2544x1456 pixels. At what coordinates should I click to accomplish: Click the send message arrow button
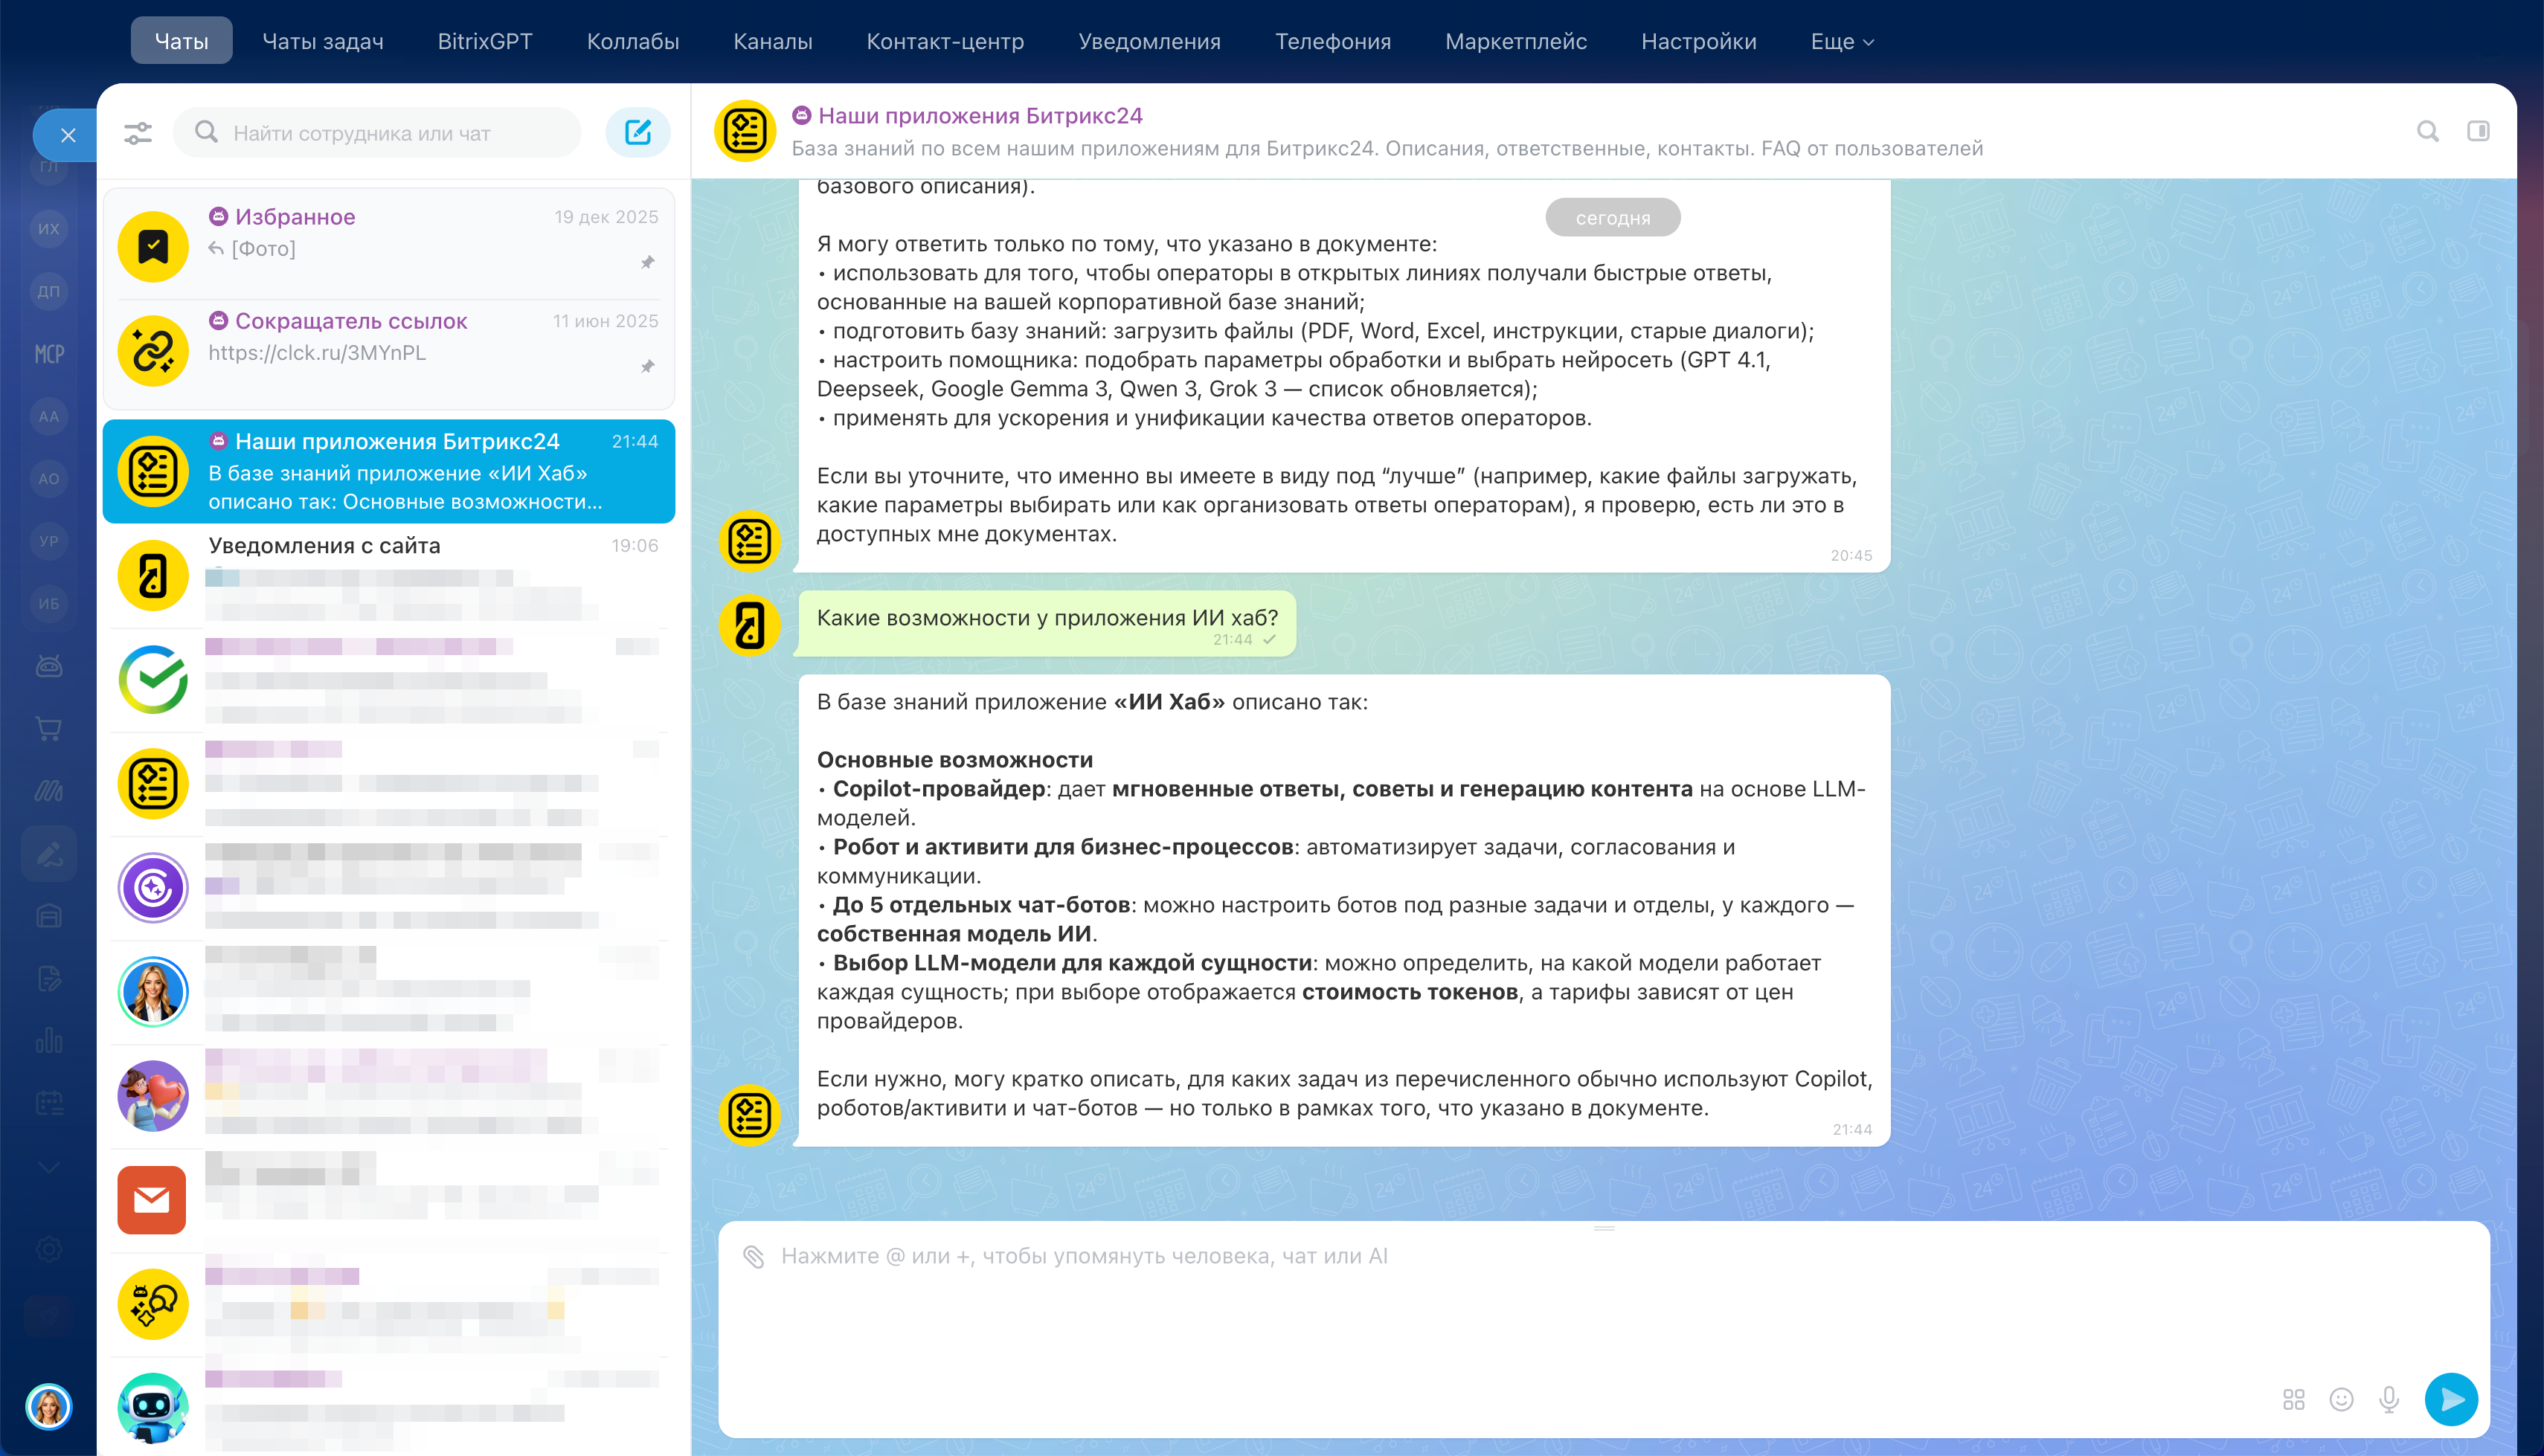tap(2451, 1399)
